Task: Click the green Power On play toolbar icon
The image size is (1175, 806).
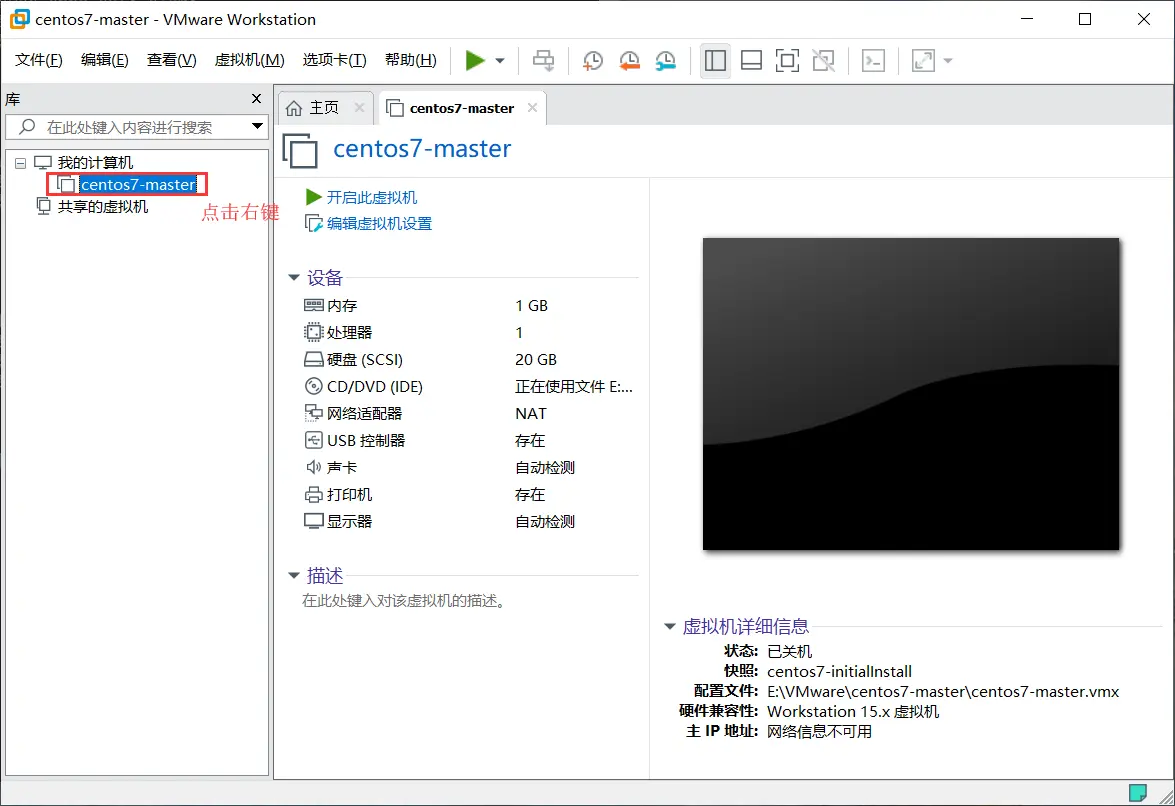Action: tap(474, 61)
